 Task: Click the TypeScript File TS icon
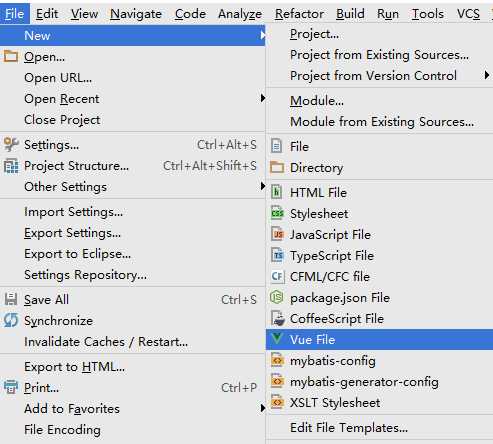coord(277,255)
